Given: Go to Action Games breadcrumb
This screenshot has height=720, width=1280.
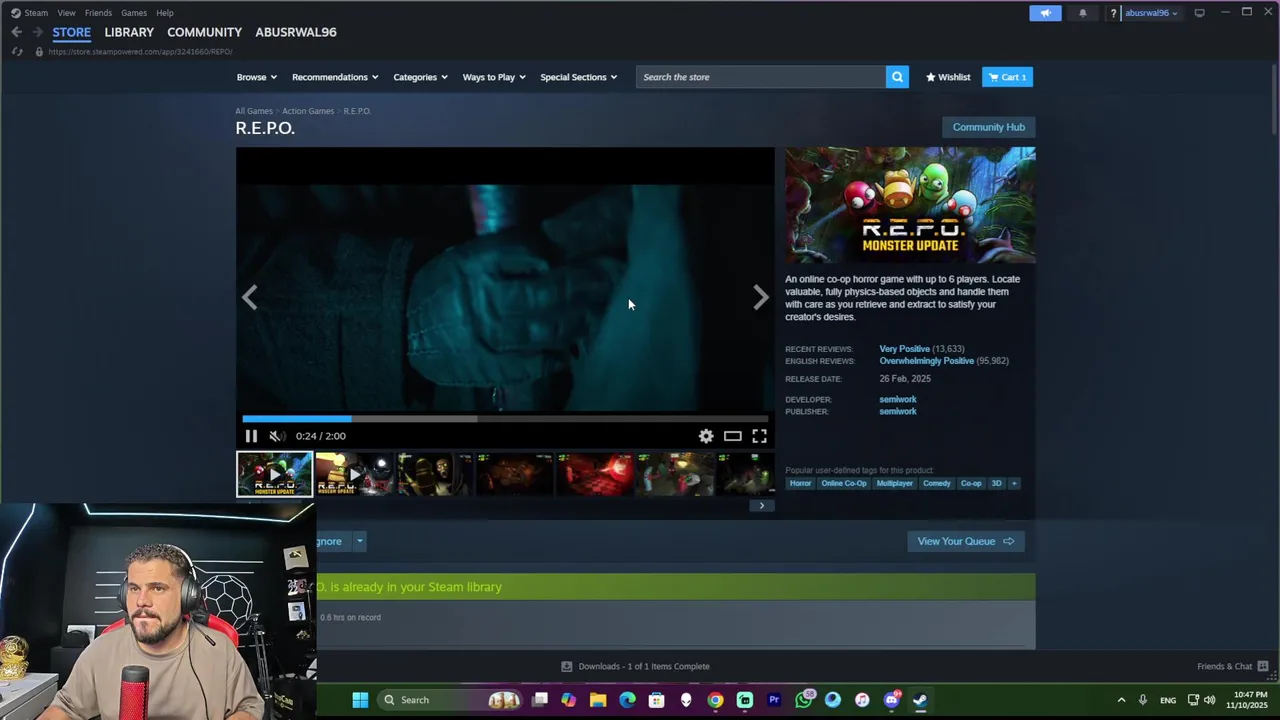Looking at the screenshot, I should coord(308,111).
